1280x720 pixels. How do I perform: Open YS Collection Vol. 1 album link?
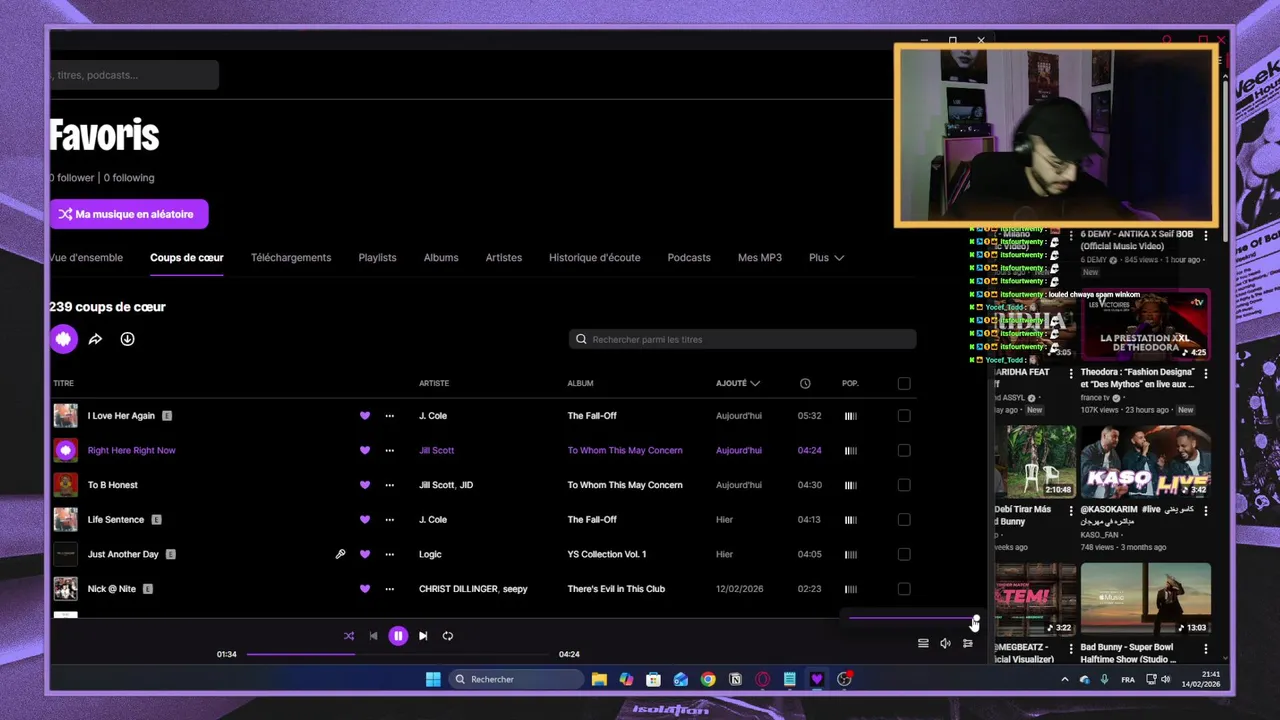(607, 554)
